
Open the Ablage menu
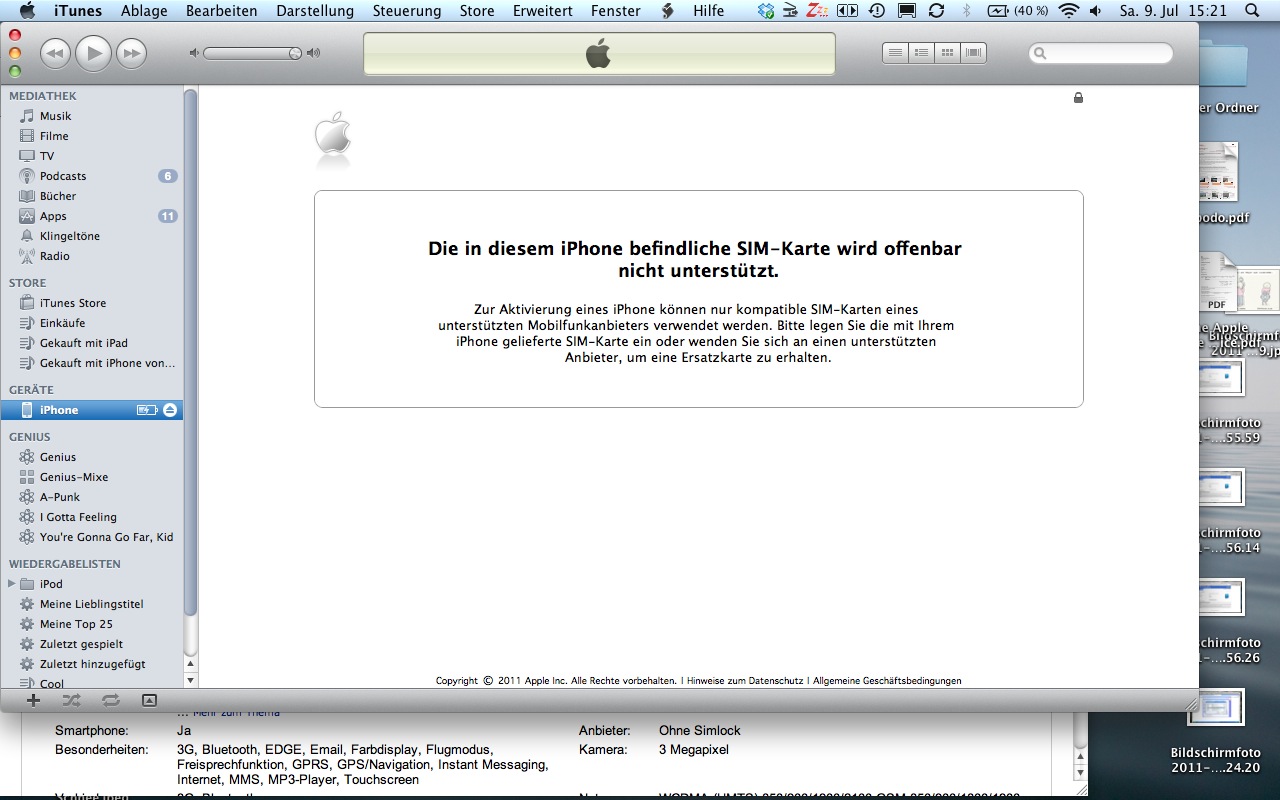tap(144, 11)
